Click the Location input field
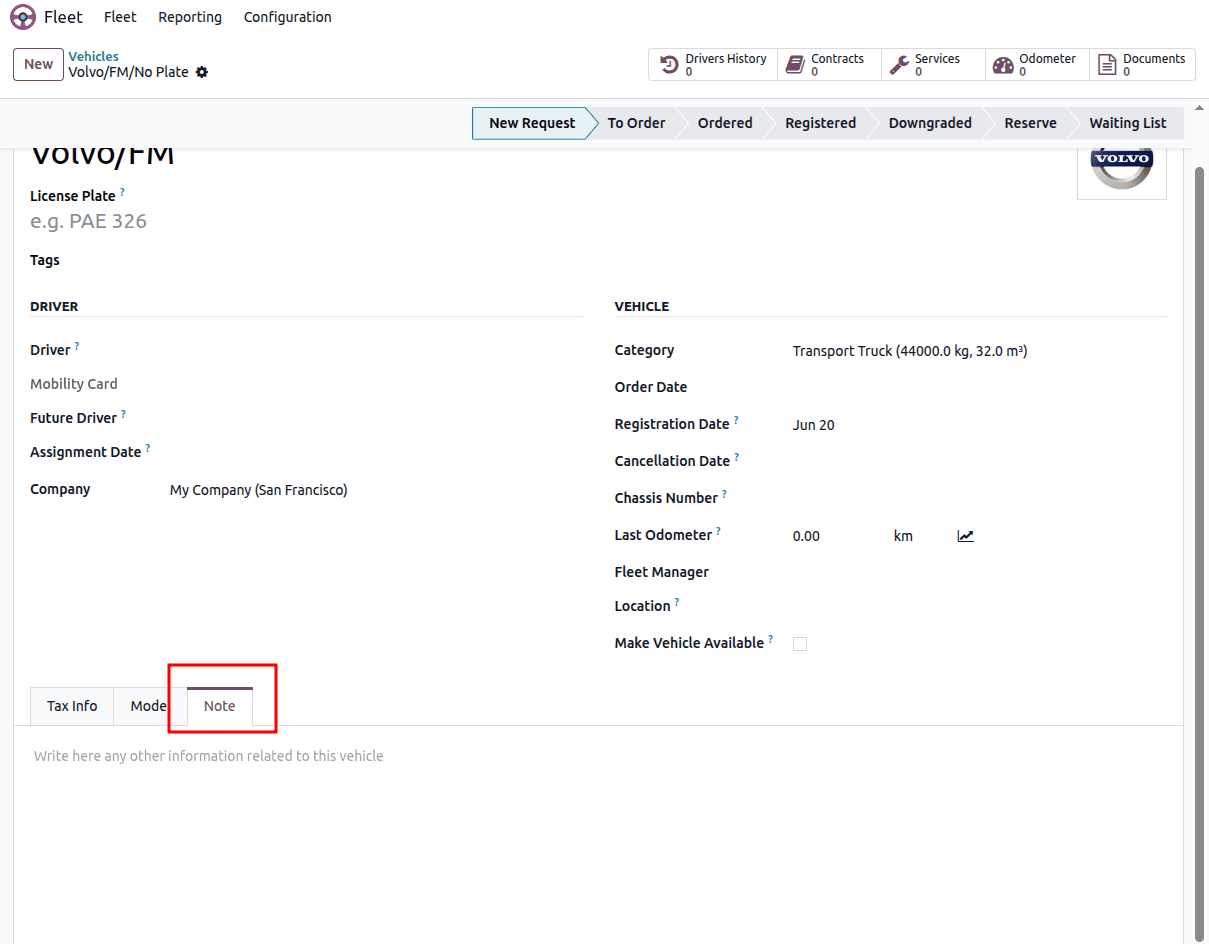This screenshot has width=1209, height=944. (x=979, y=607)
